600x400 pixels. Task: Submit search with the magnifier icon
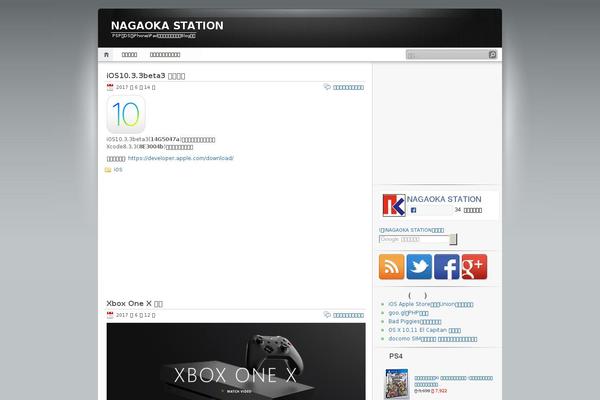pos(493,55)
